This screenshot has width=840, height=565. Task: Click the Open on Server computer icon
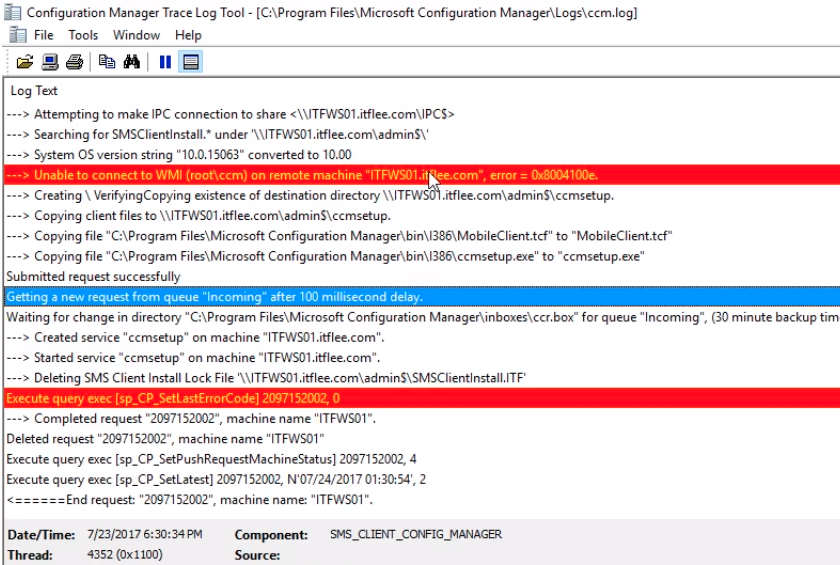coord(50,62)
